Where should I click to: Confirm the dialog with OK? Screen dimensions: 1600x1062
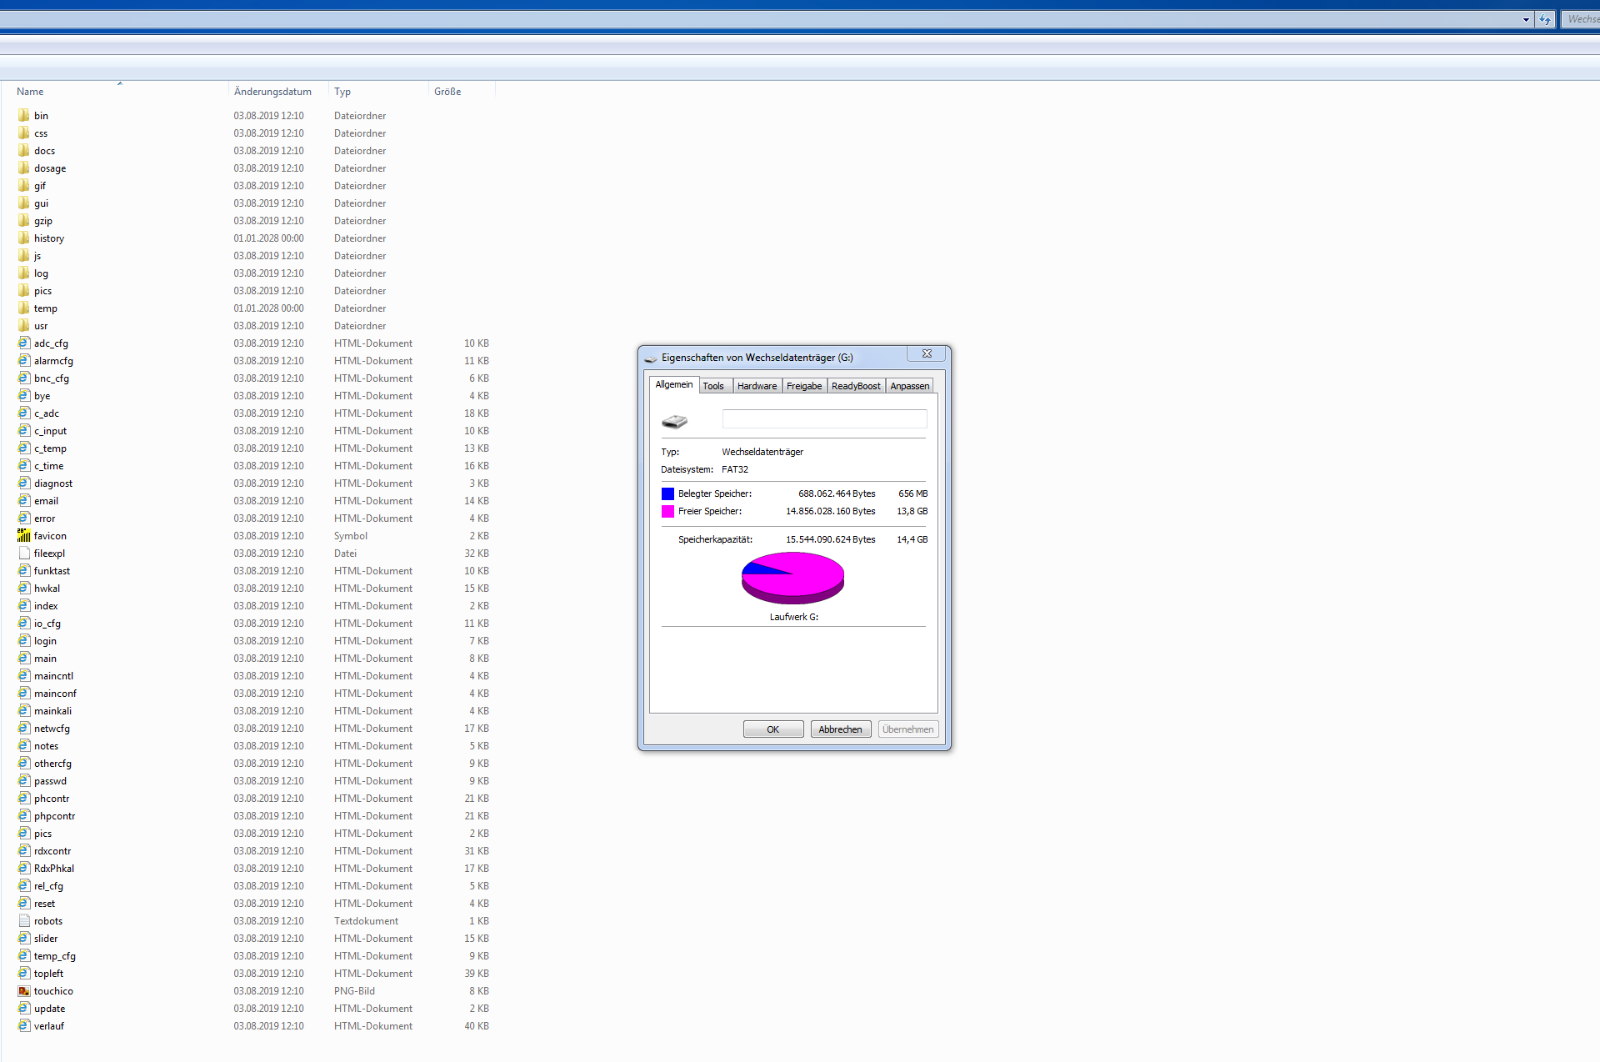click(773, 729)
